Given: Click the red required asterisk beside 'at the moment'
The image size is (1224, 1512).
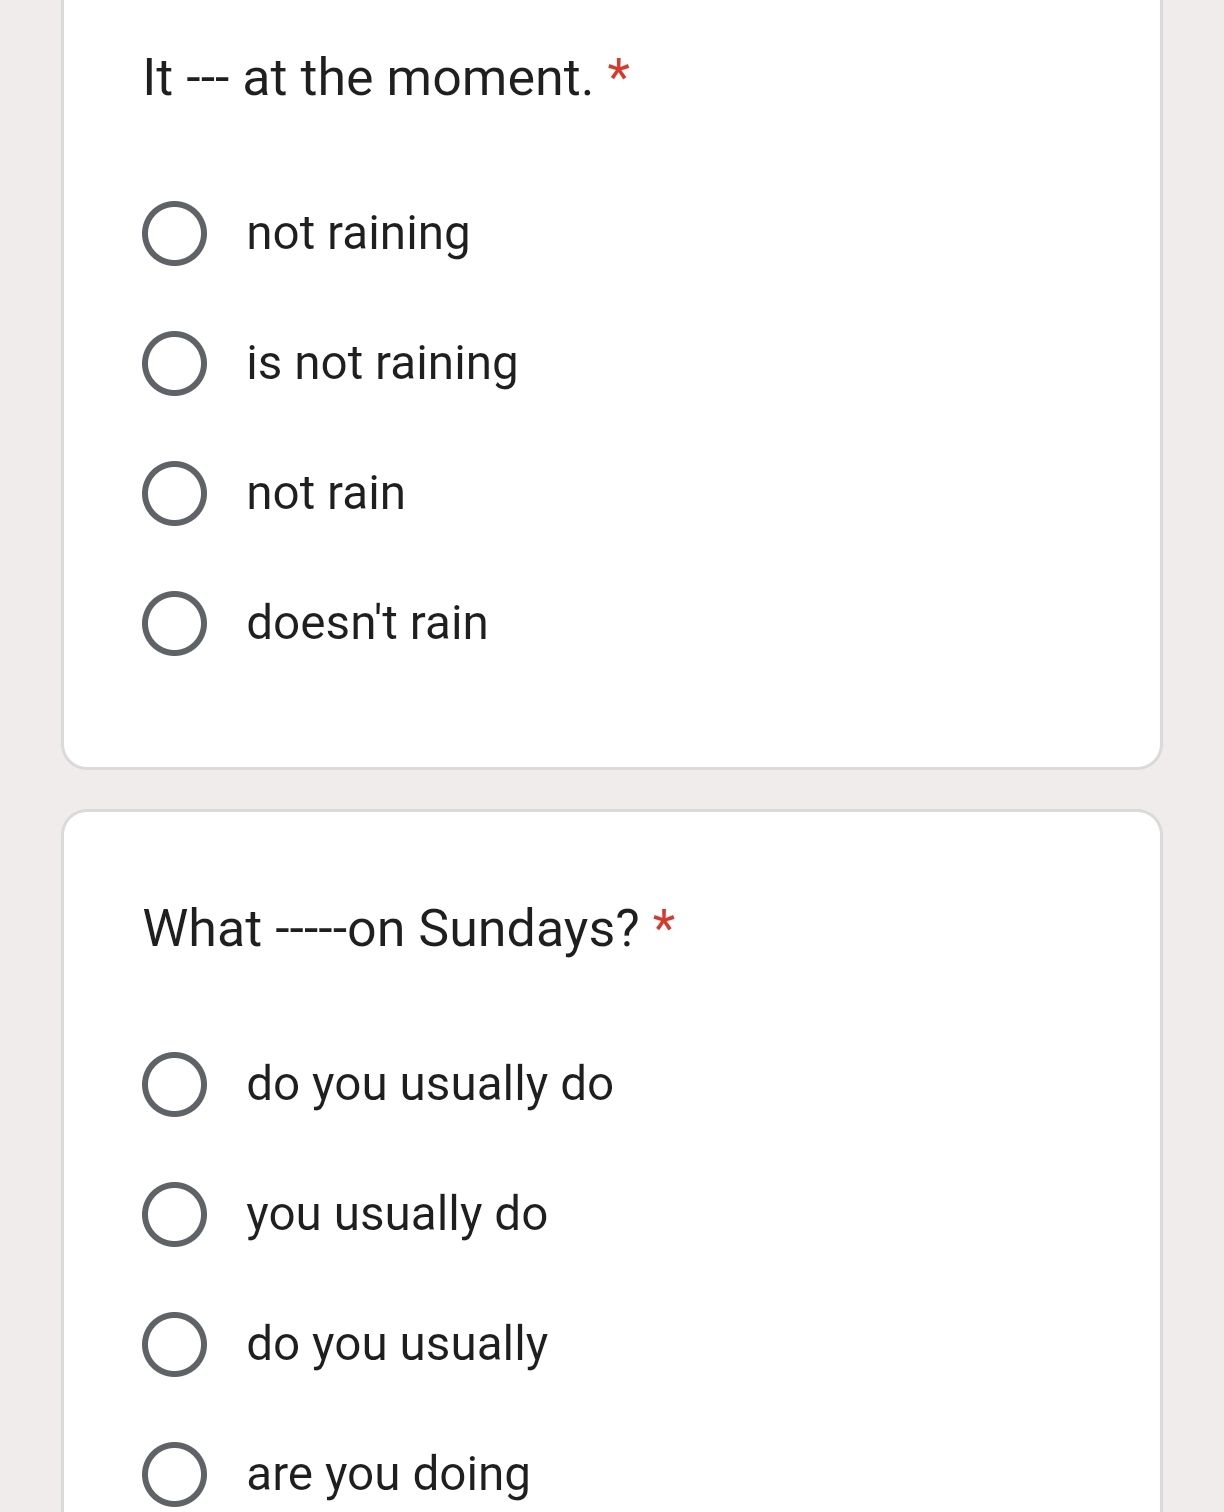Looking at the screenshot, I should (619, 72).
